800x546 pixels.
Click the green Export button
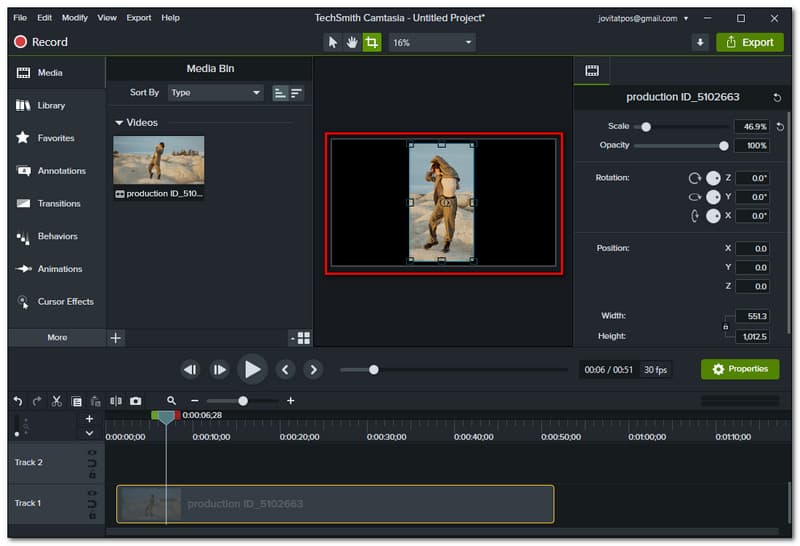tap(749, 42)
